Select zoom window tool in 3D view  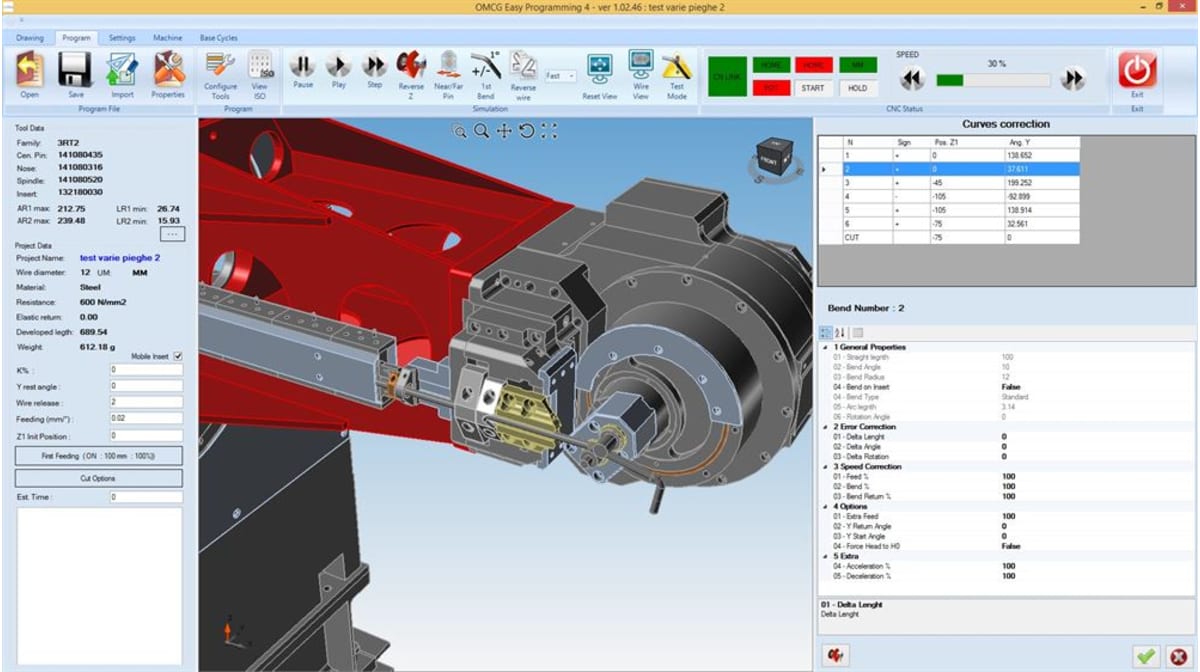click(459, 131)
